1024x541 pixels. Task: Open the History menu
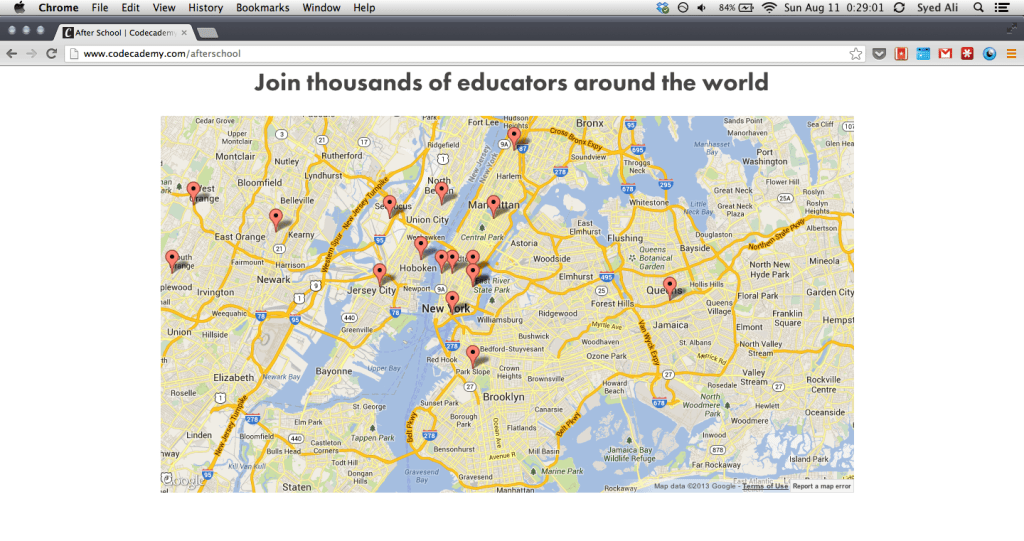click(205, 8)
